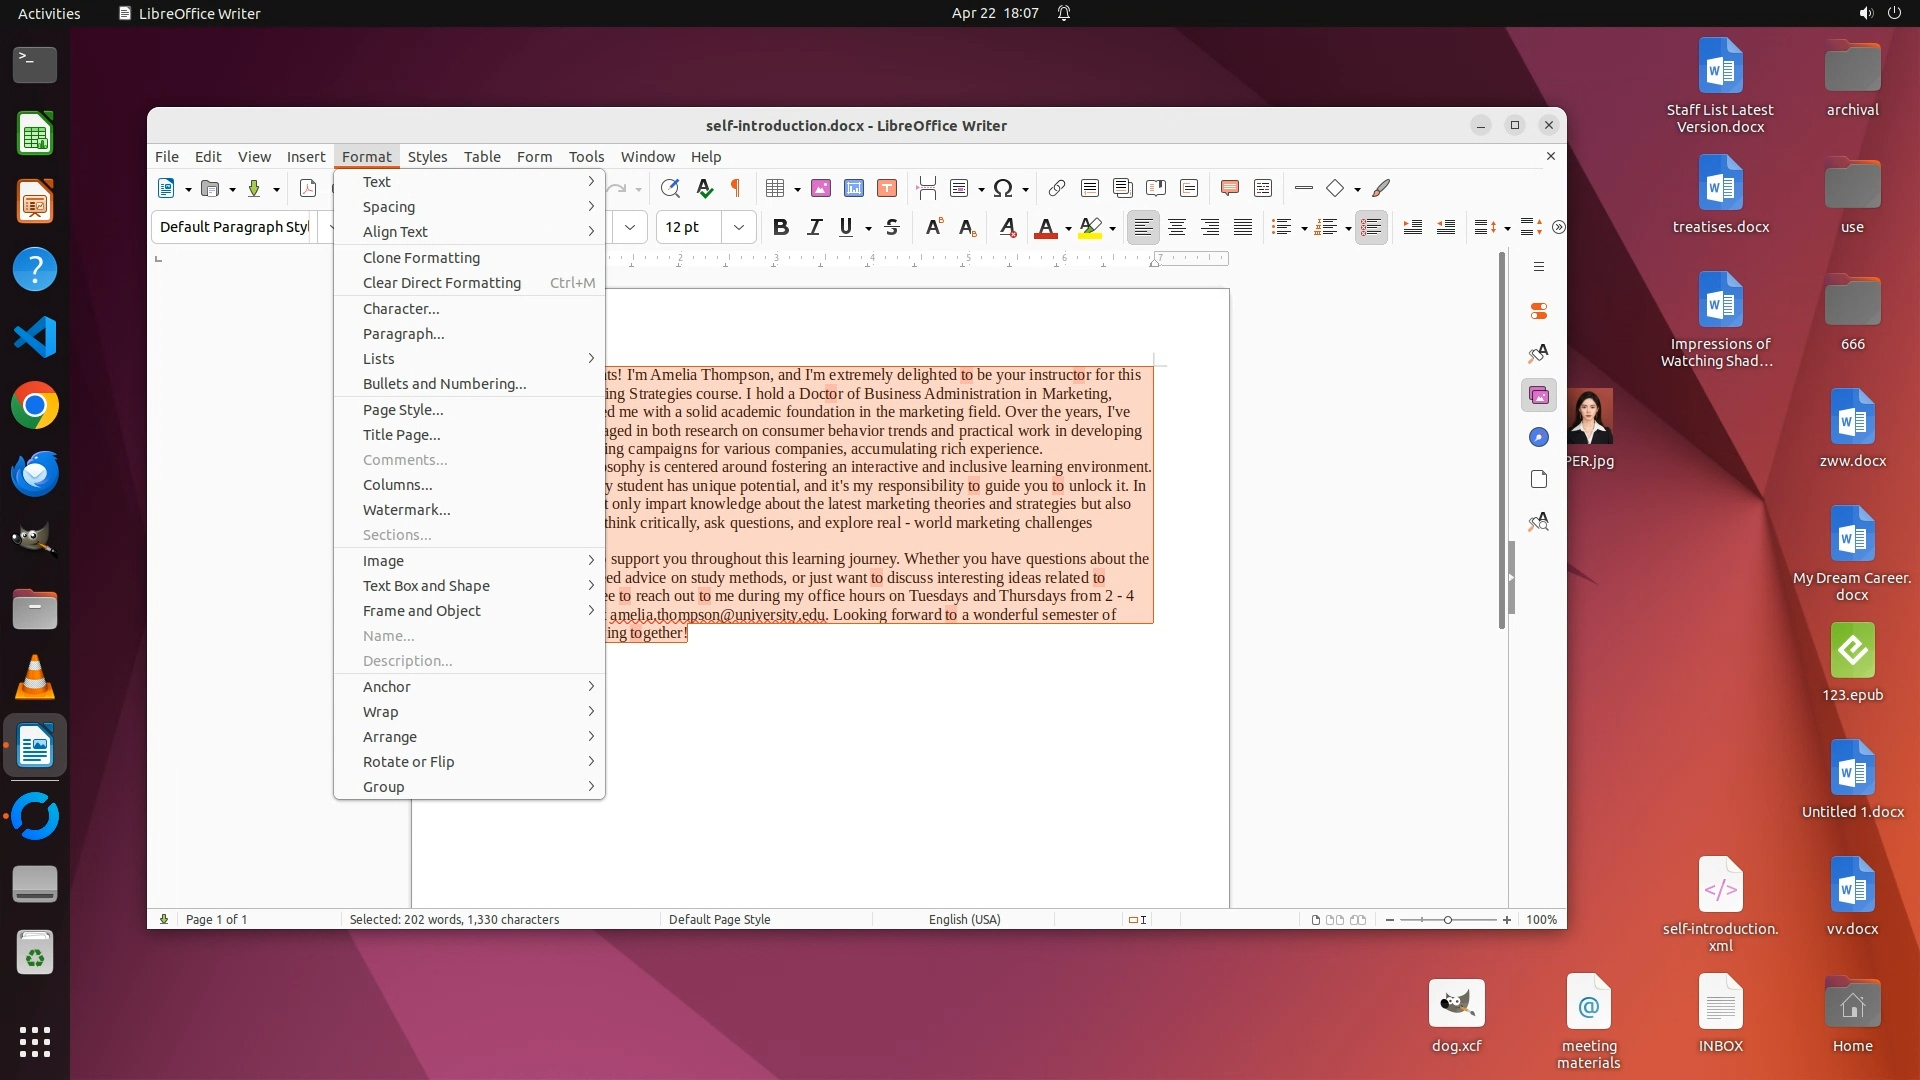
Task: Toggle Bold formatting
Action: point(781,227)
